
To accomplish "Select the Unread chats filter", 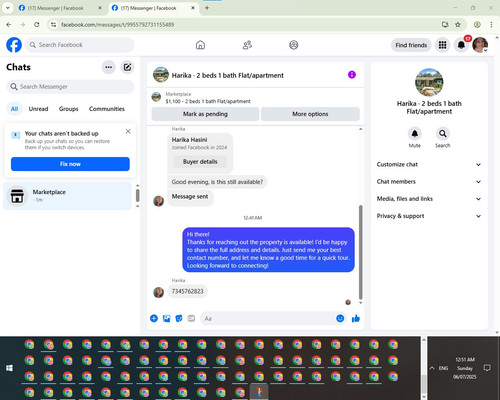I will coord(38,109).
